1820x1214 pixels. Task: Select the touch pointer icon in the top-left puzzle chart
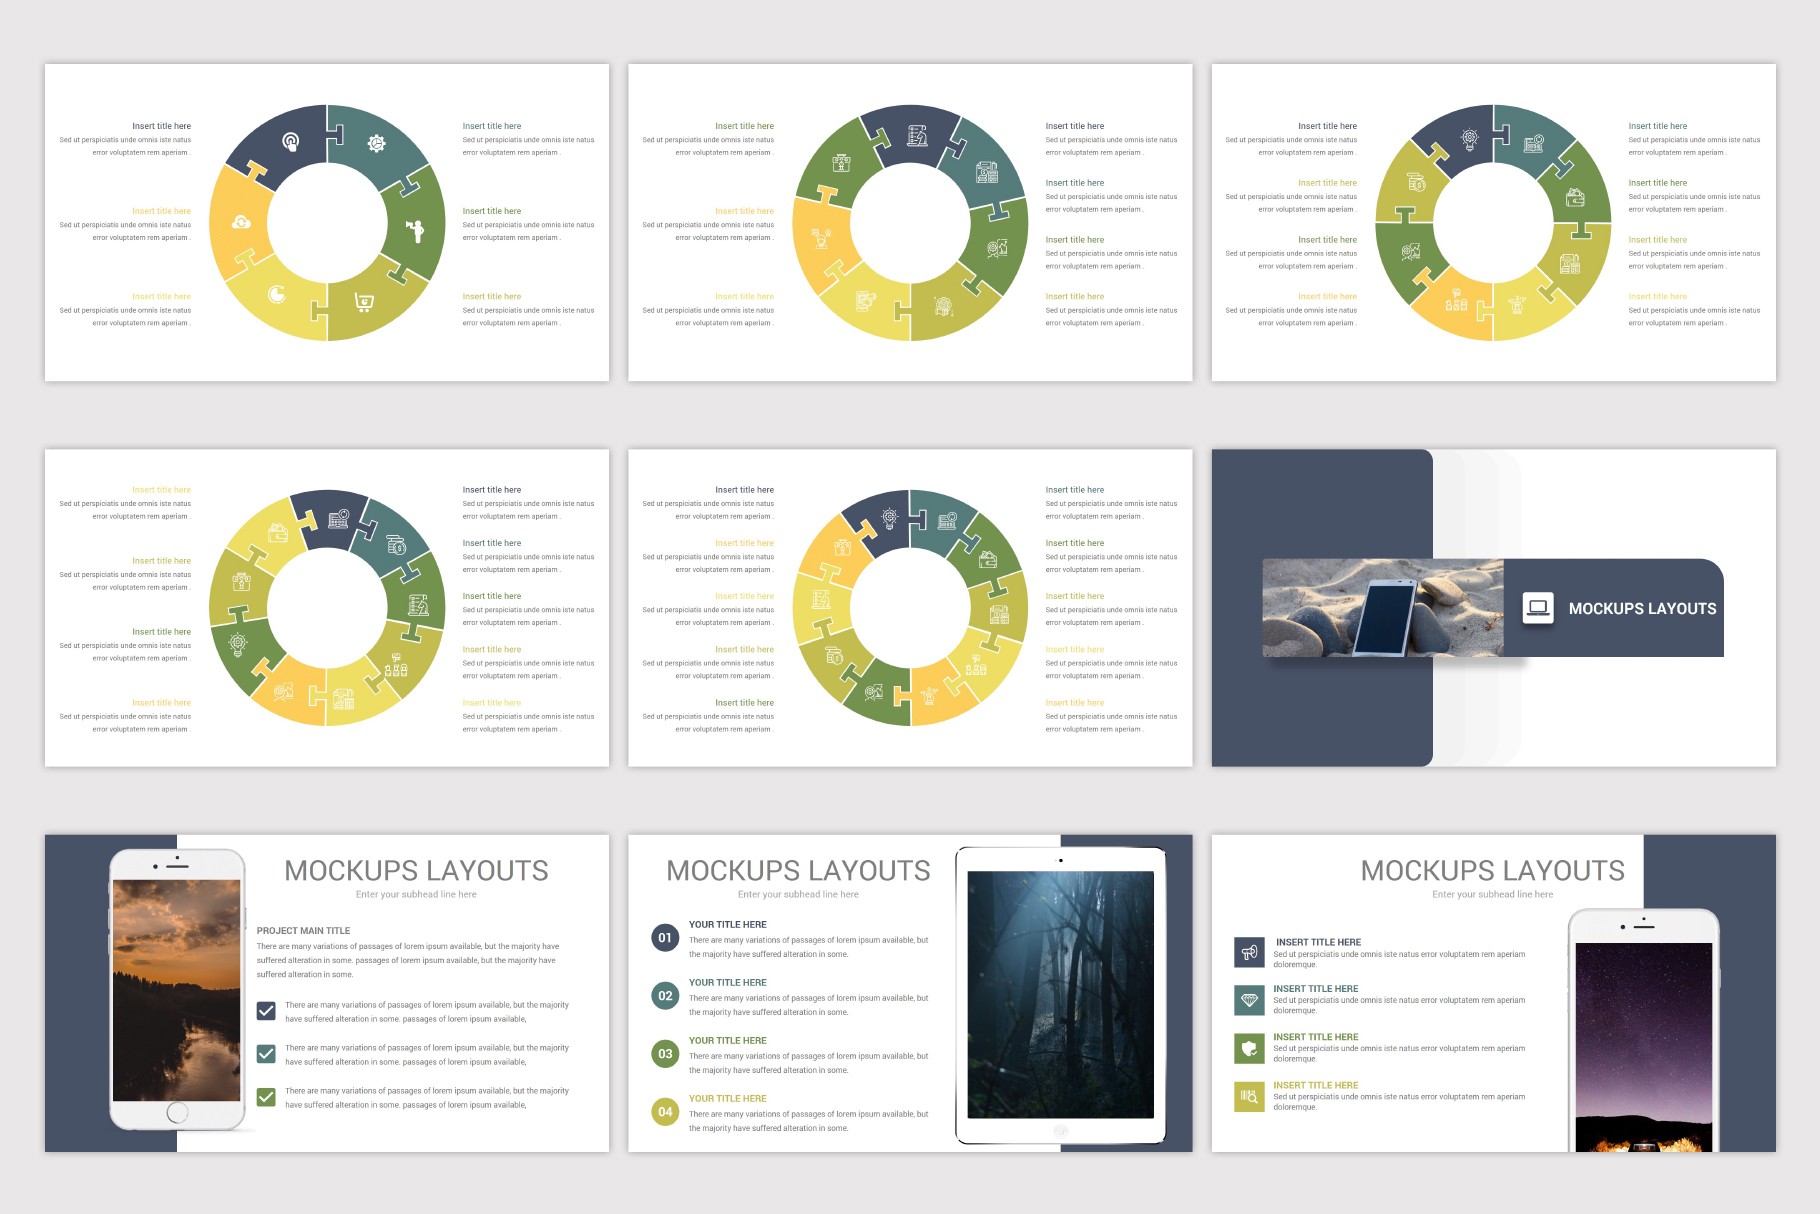tap(292, 142)
